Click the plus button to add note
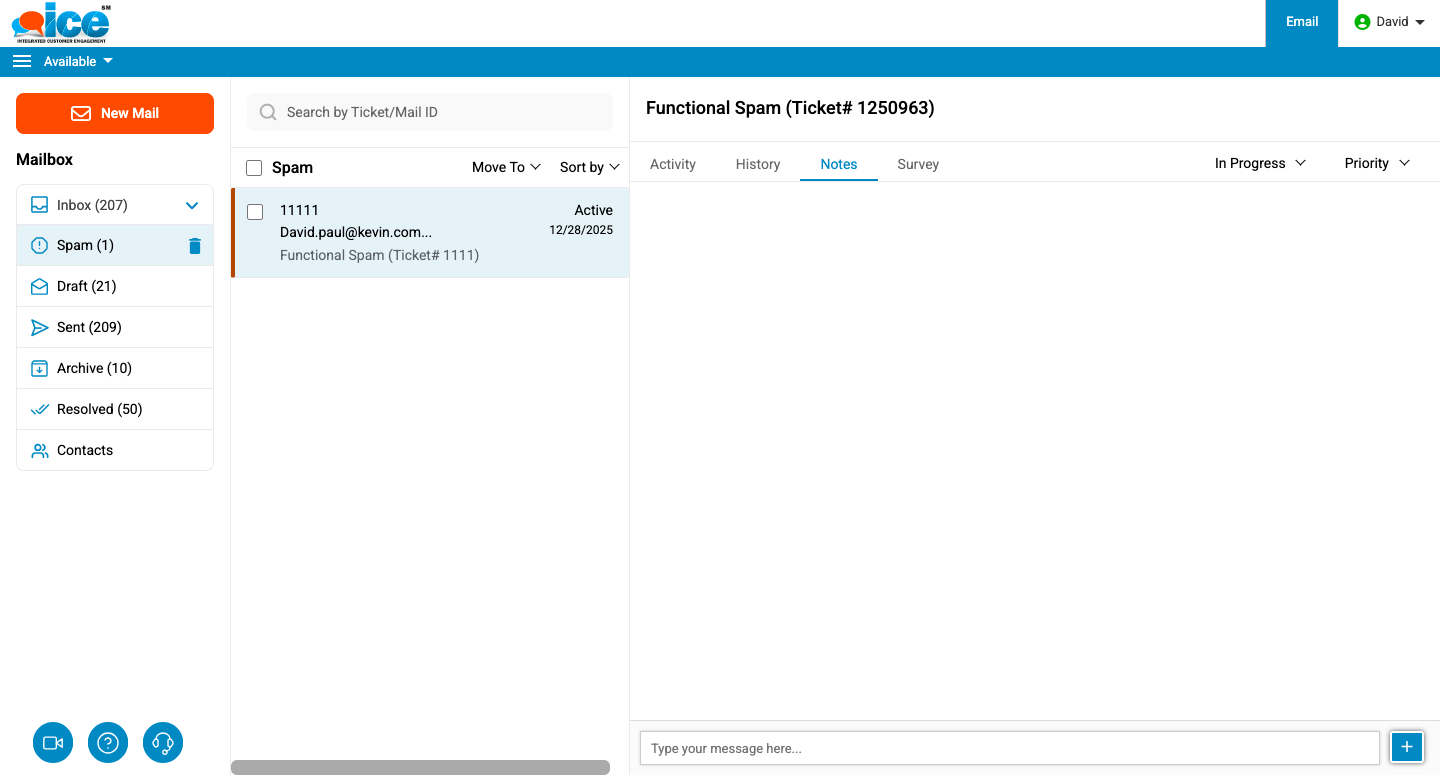 [x=1407, y=747]
